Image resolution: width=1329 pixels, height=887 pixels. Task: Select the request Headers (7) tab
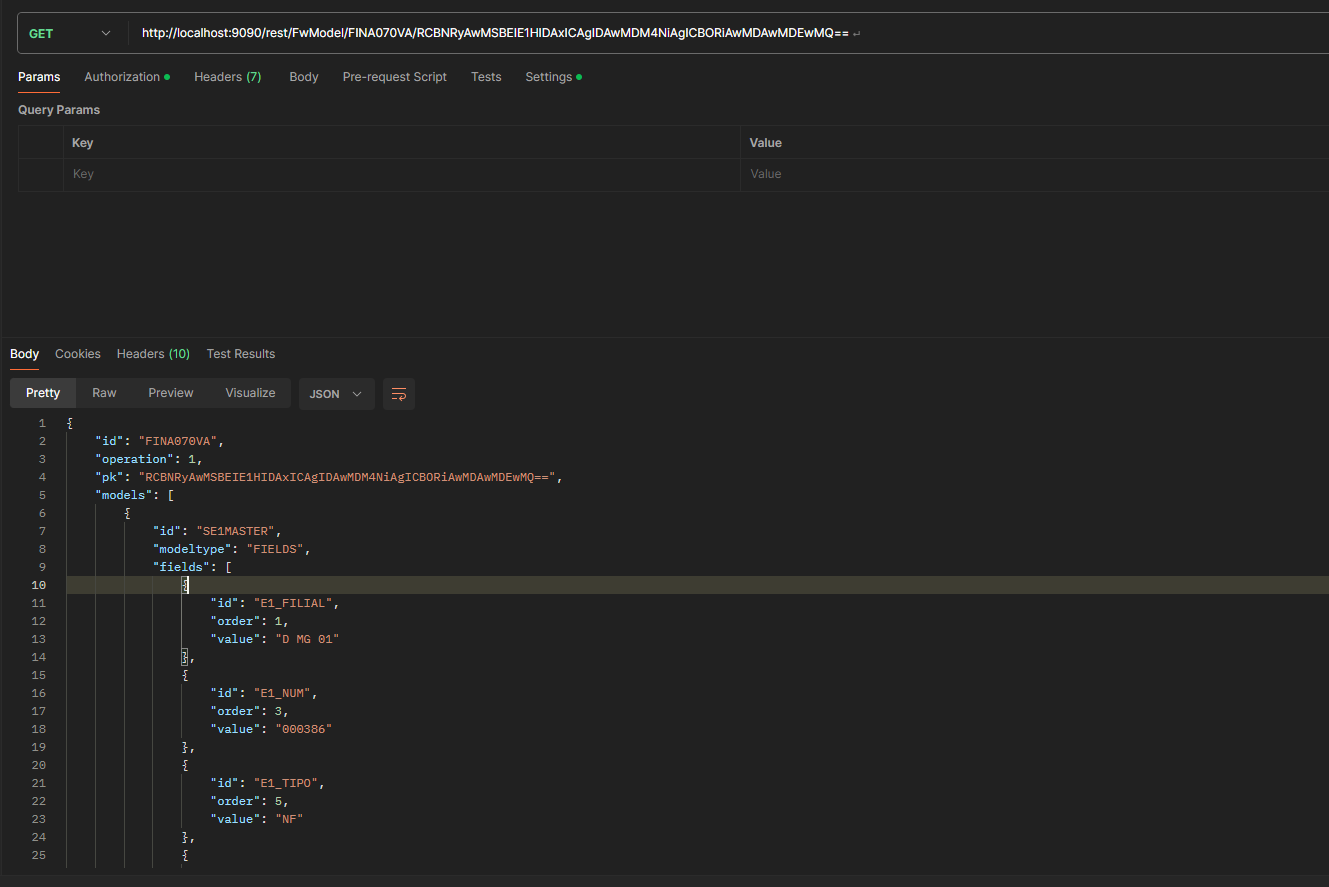pyautogui.click(x=227, y=77)
